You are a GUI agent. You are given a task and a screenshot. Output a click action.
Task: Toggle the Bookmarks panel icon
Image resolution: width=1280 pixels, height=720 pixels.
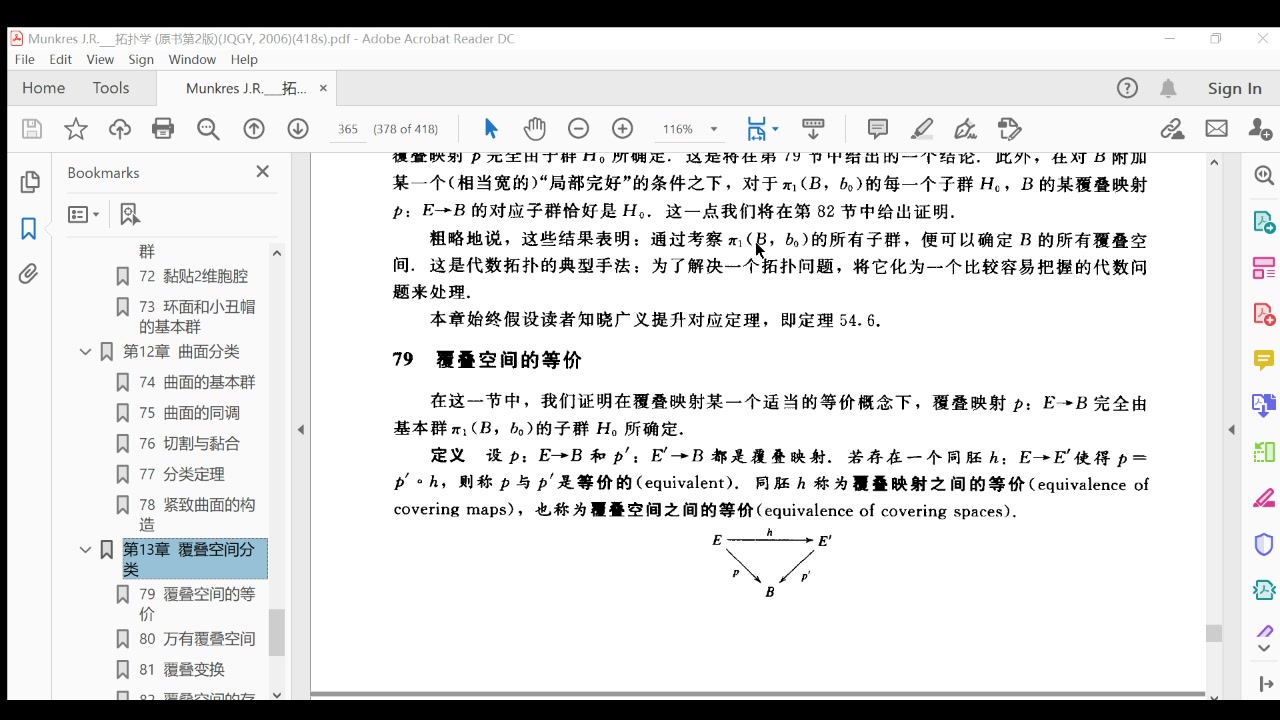(28, 229)
